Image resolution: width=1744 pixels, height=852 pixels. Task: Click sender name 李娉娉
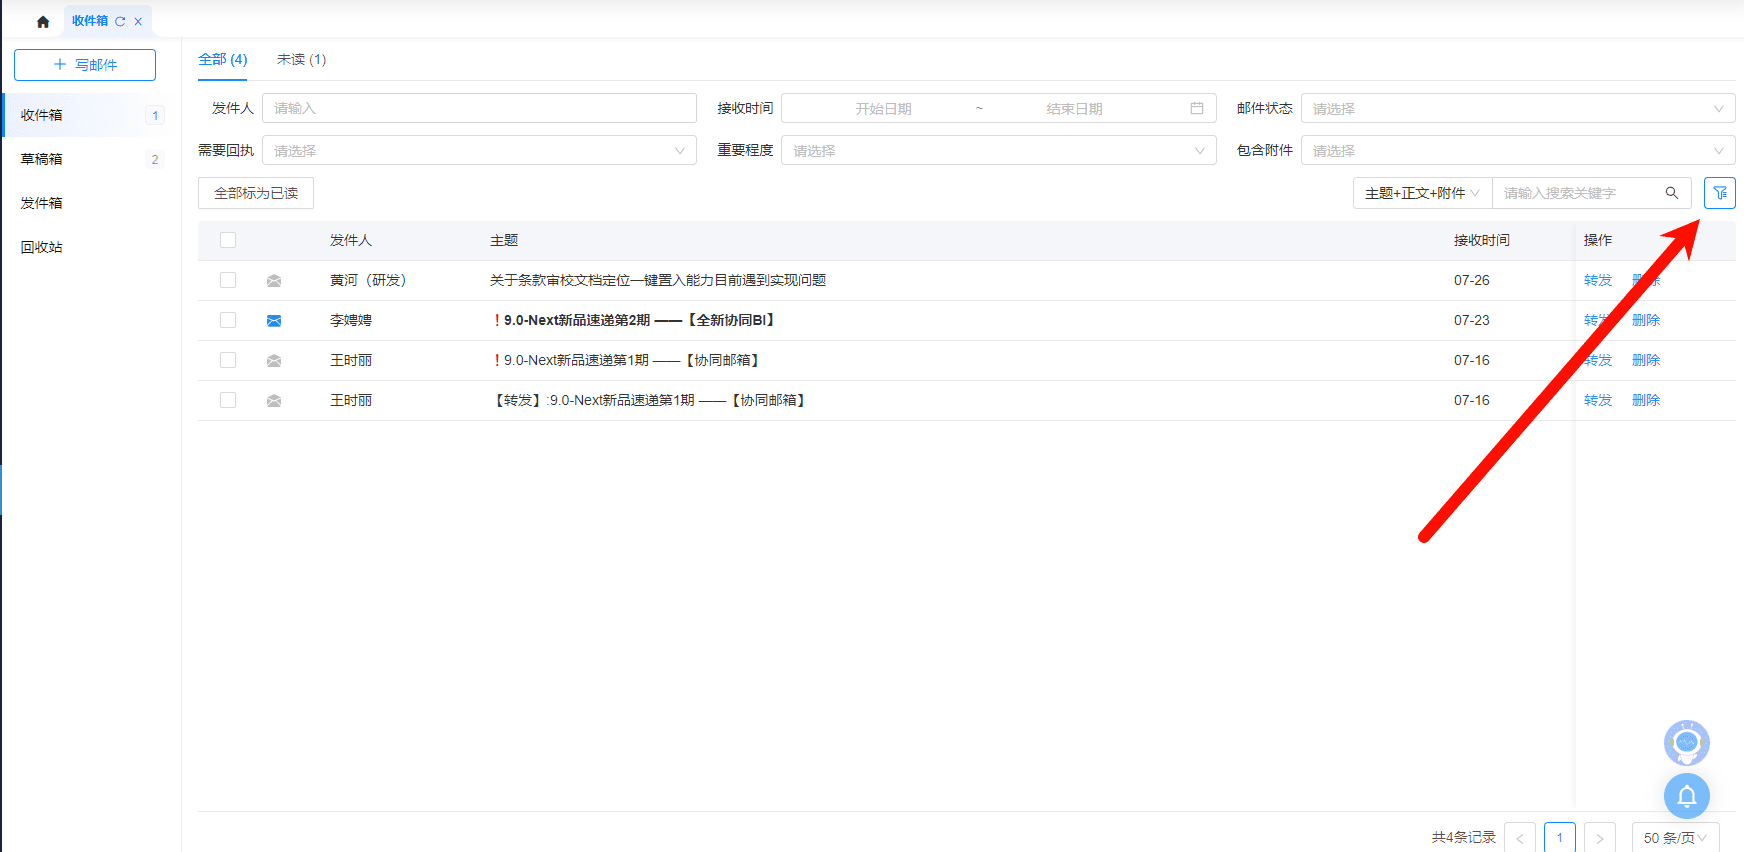pos(351,320)
